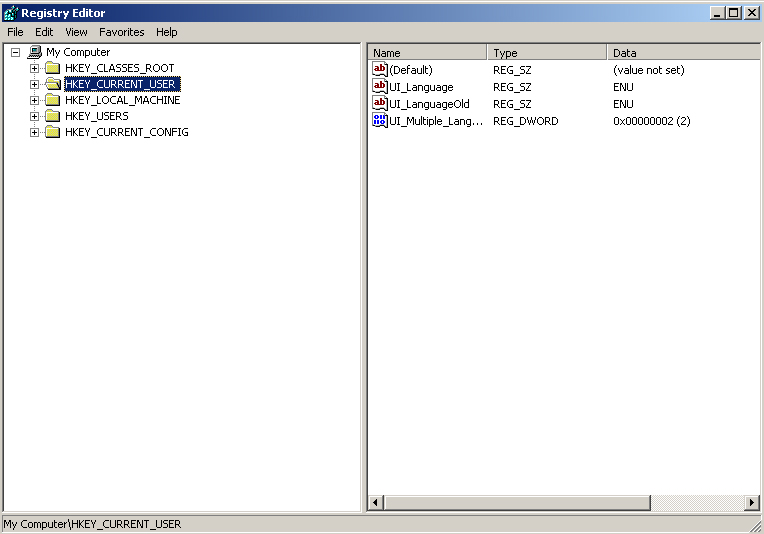Open the File menu
The width and height of the screenshot is (764, 534).
coord(15,32)
